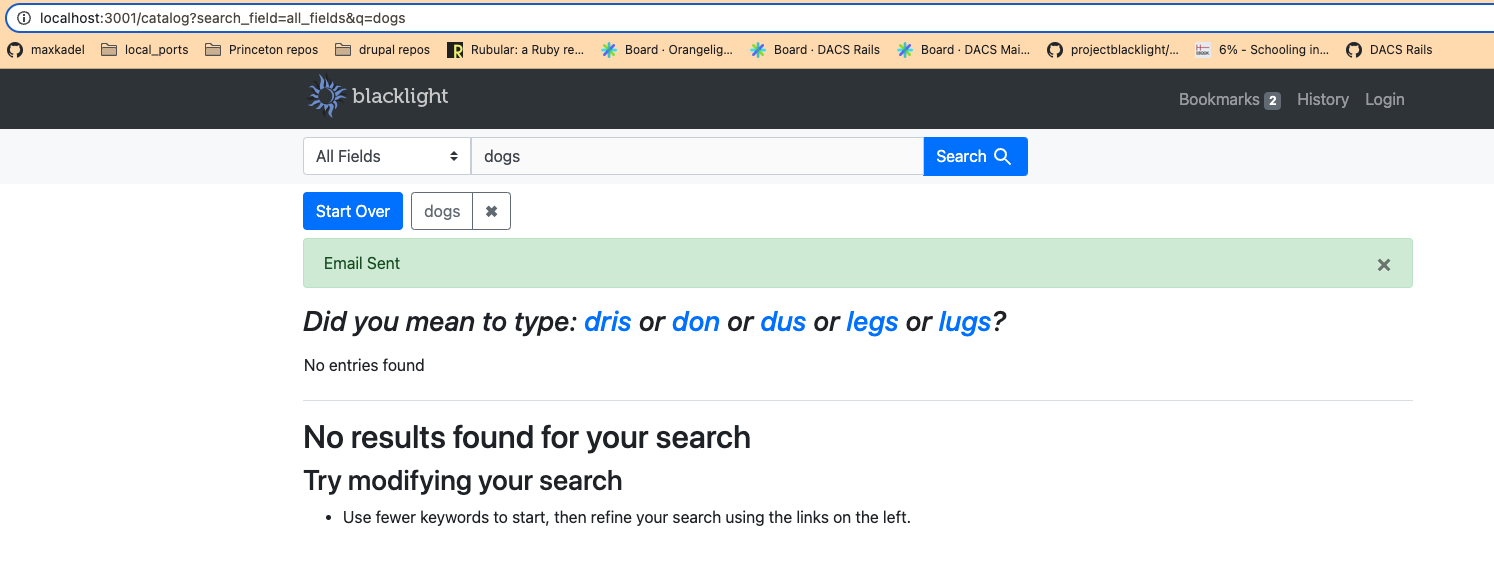The height and width of the screenshot is (587, 1494).
Task: Dismiss the Email Sent alert
Action: click(x=1384, y=264)
